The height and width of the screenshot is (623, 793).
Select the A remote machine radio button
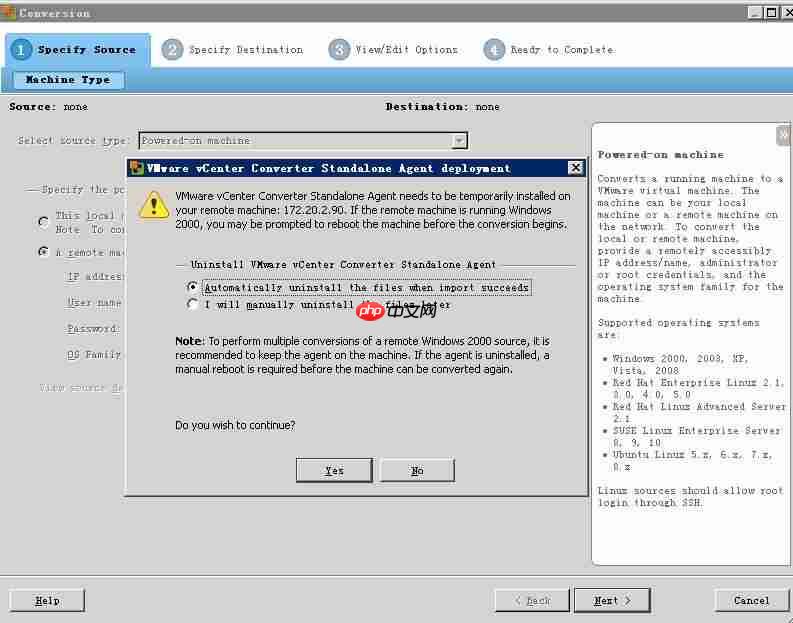[43, 252]
